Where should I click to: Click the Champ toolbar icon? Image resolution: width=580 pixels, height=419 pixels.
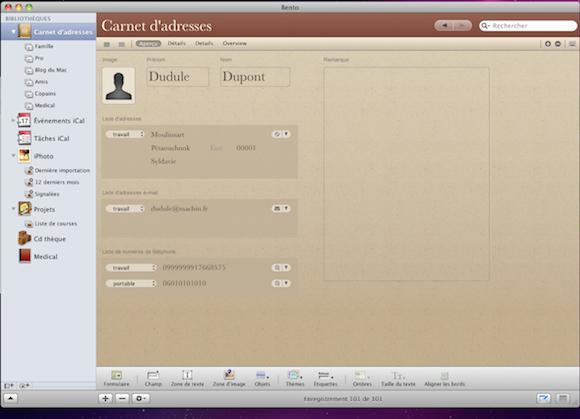click(x=153, y=378)
